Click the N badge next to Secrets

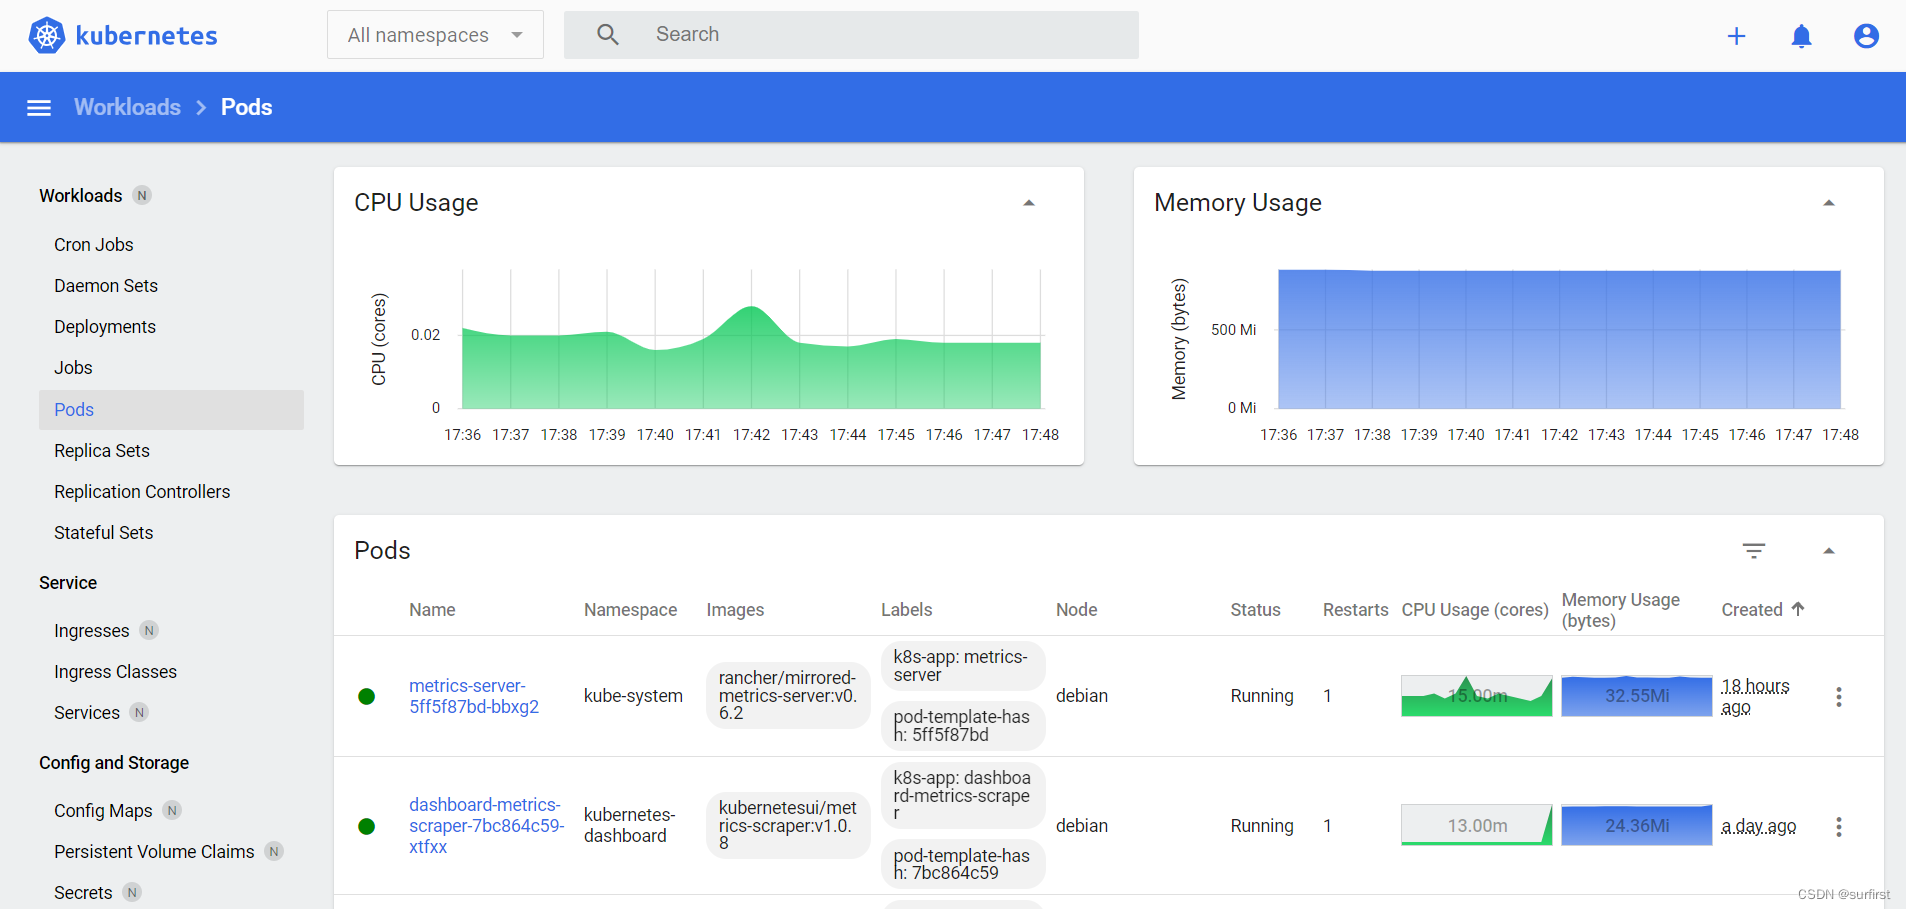tap(132, 892)
